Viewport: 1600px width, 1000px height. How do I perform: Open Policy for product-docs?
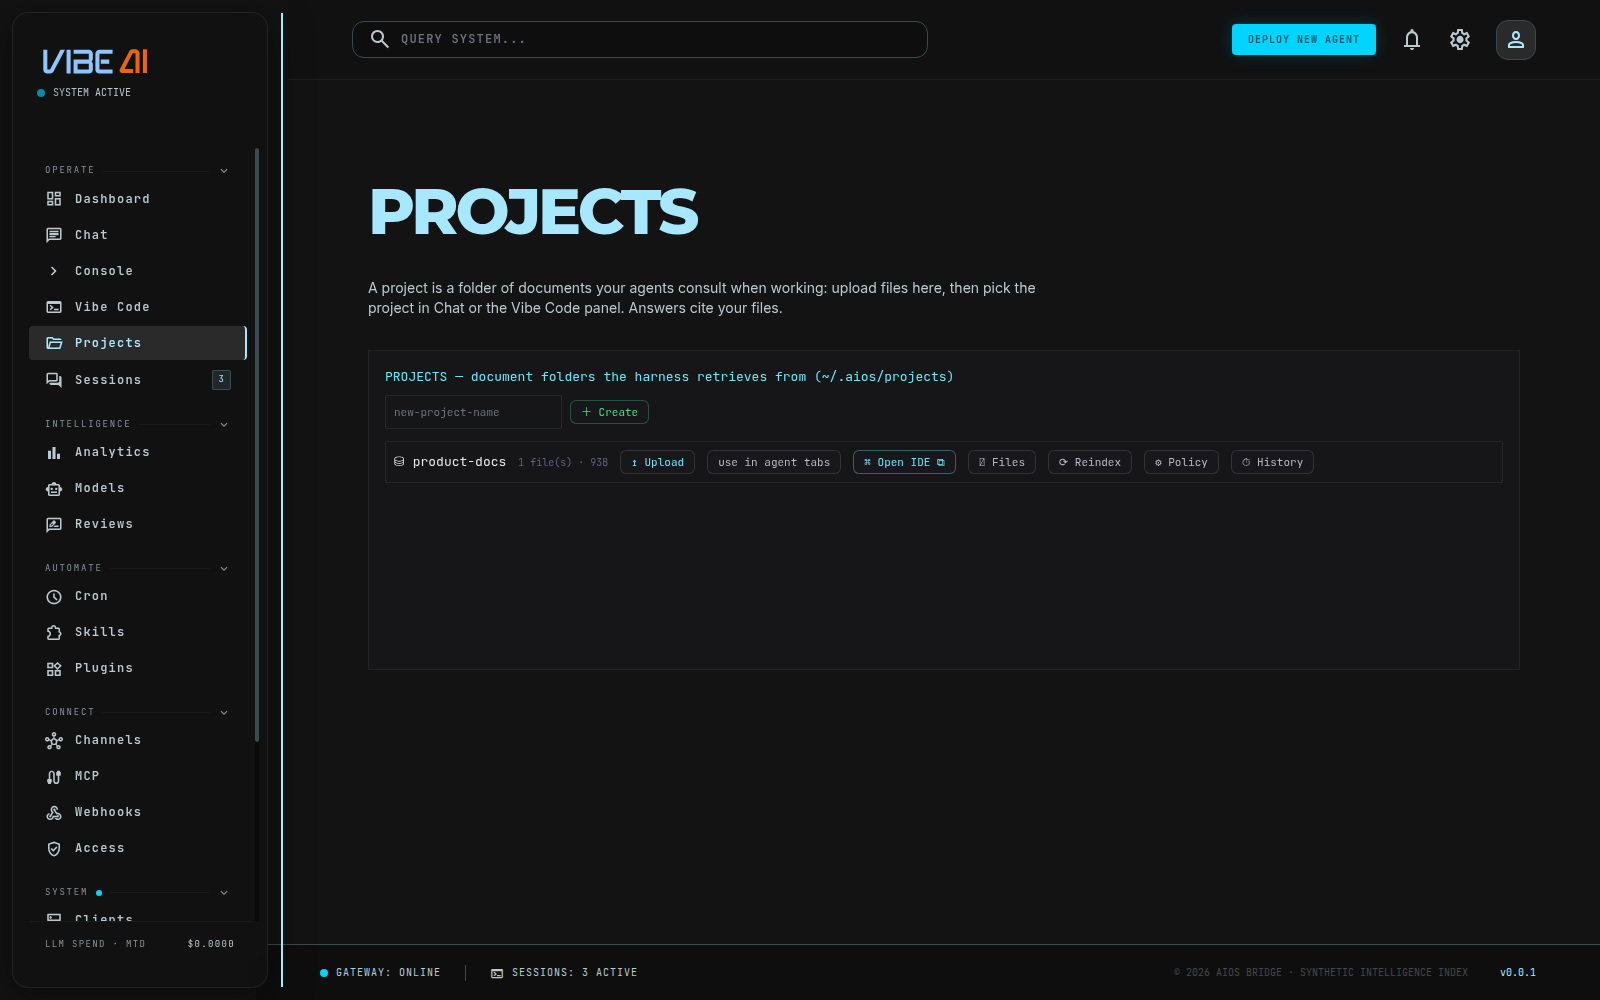[x=1181, y=462]
